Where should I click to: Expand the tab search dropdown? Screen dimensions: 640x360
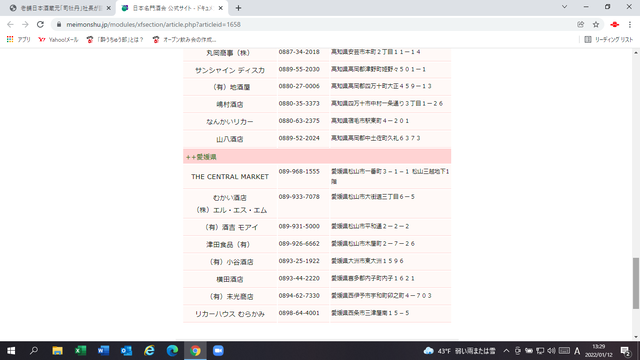(x=564, y=7)
